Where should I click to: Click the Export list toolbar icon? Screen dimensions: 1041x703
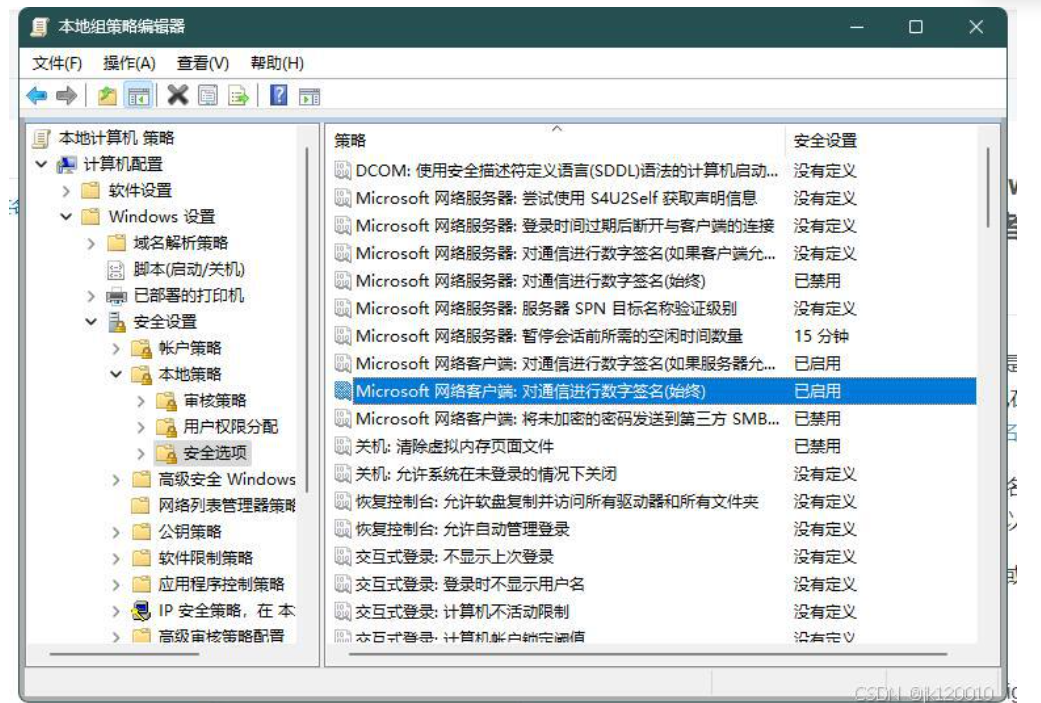pyautogui.click(x=238, y=96)
